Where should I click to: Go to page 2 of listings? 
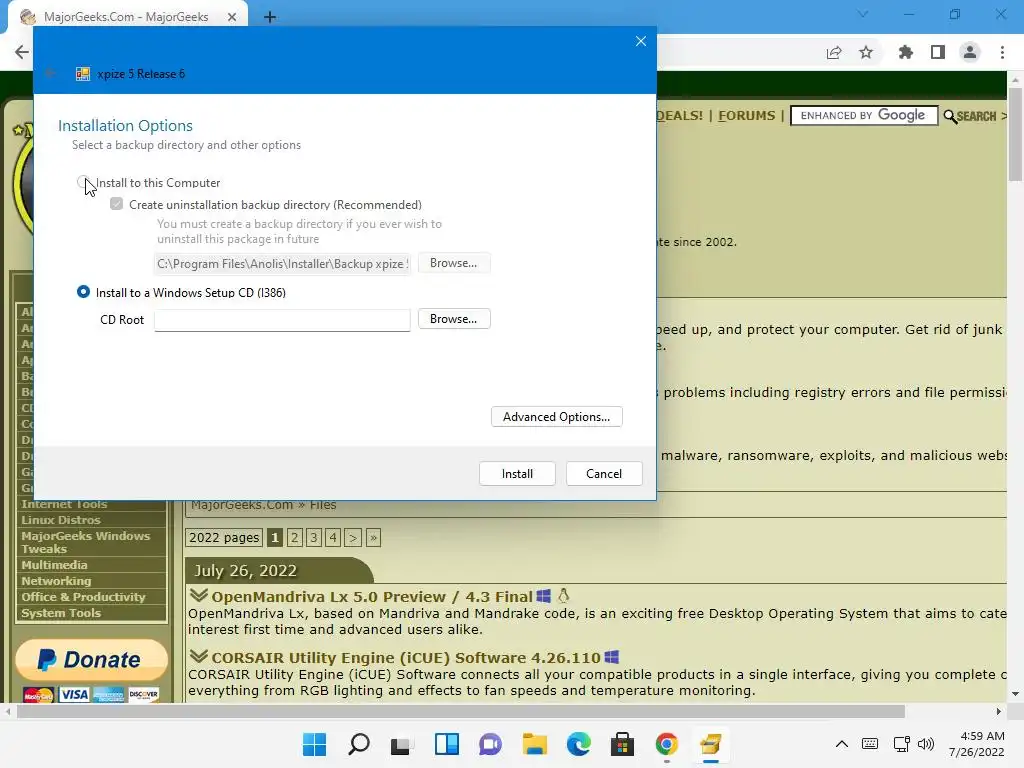click(295, 537)
